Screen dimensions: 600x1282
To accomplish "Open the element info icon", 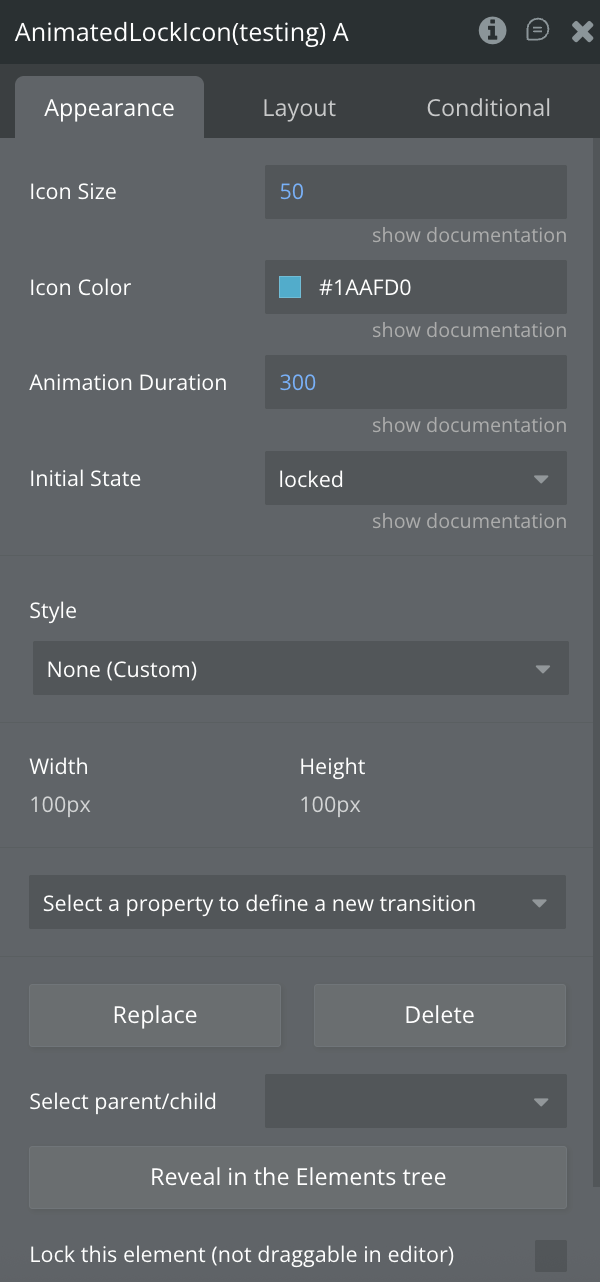I will 492,31.
